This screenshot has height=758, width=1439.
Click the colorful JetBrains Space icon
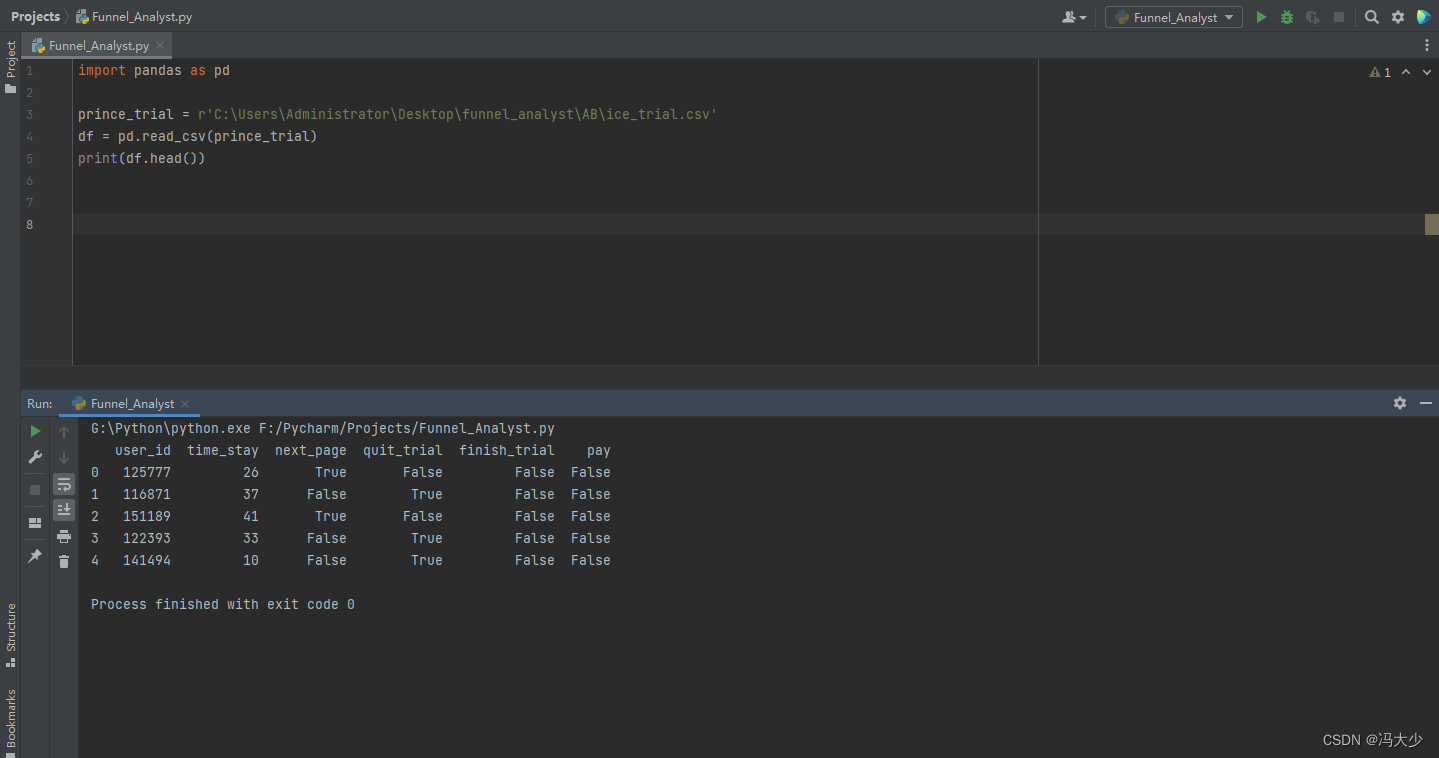(1423, 17)
